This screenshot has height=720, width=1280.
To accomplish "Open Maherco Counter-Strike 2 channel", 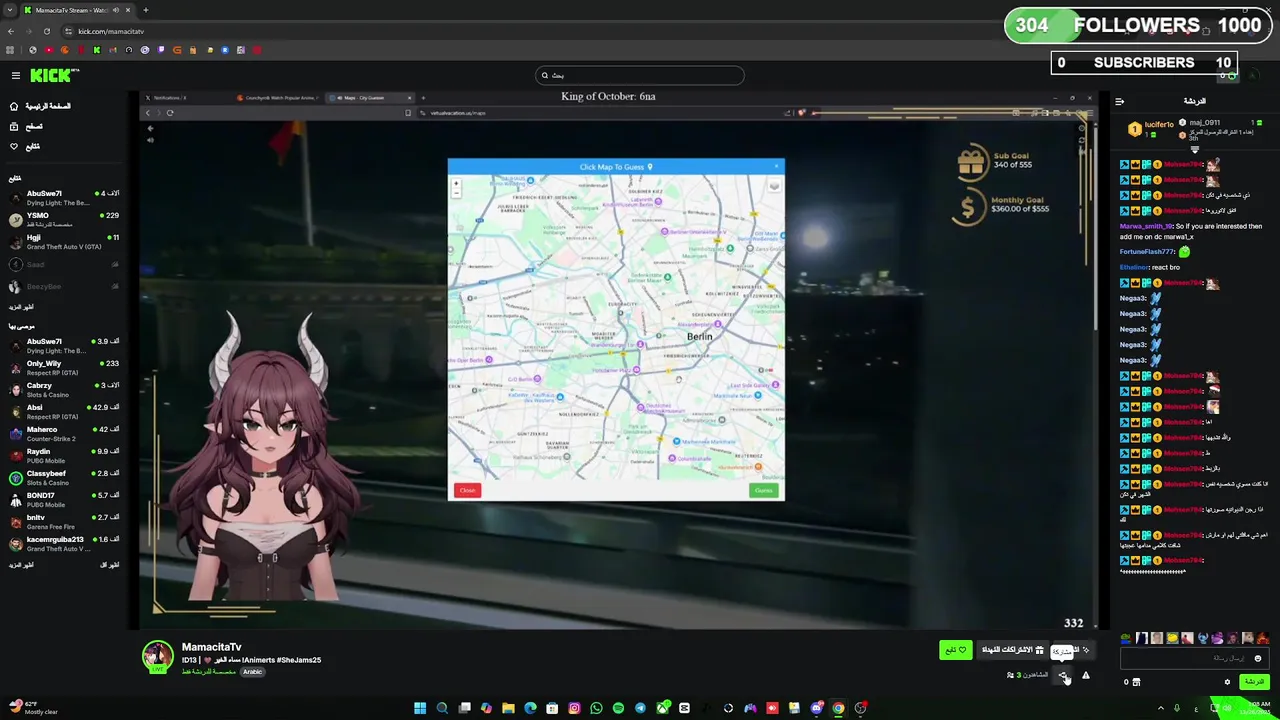I will 65,433.
